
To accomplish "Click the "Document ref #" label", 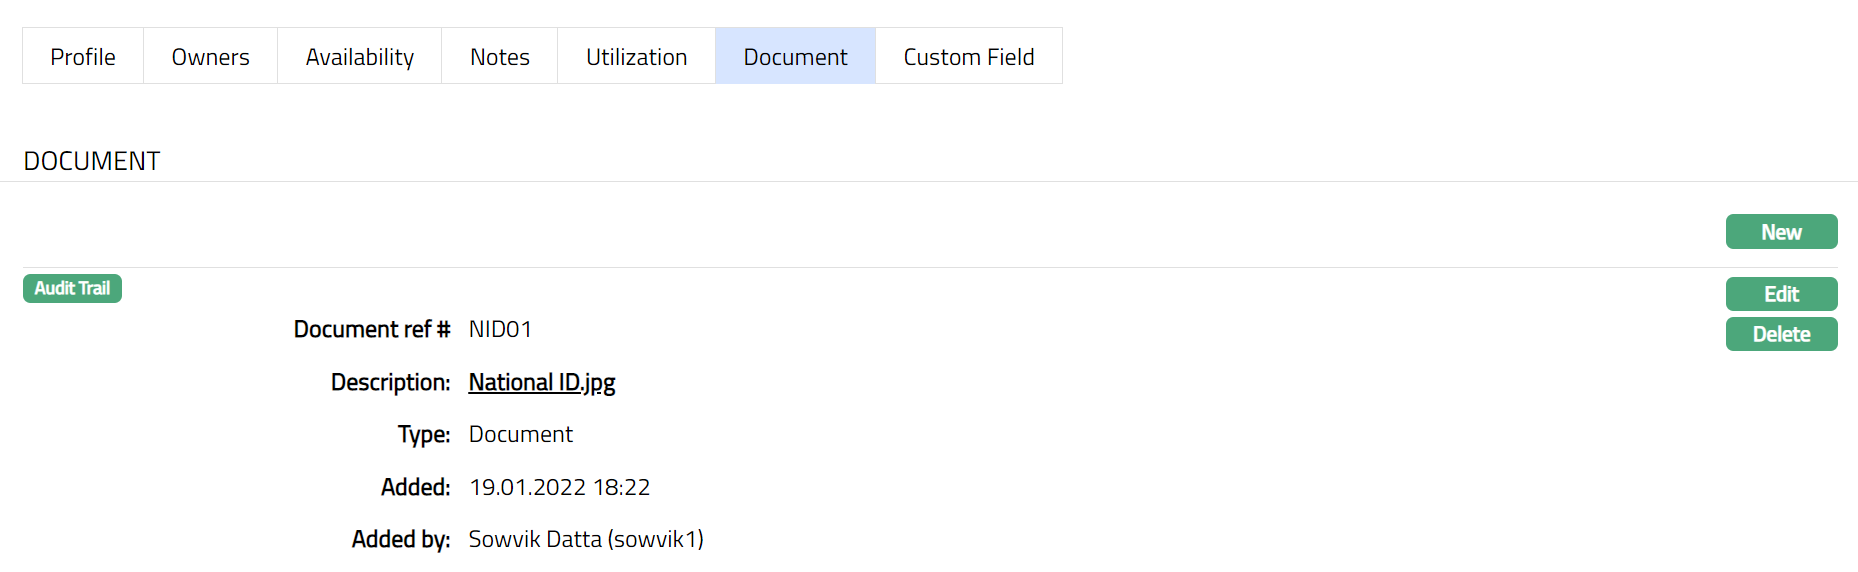I will 371,329.
